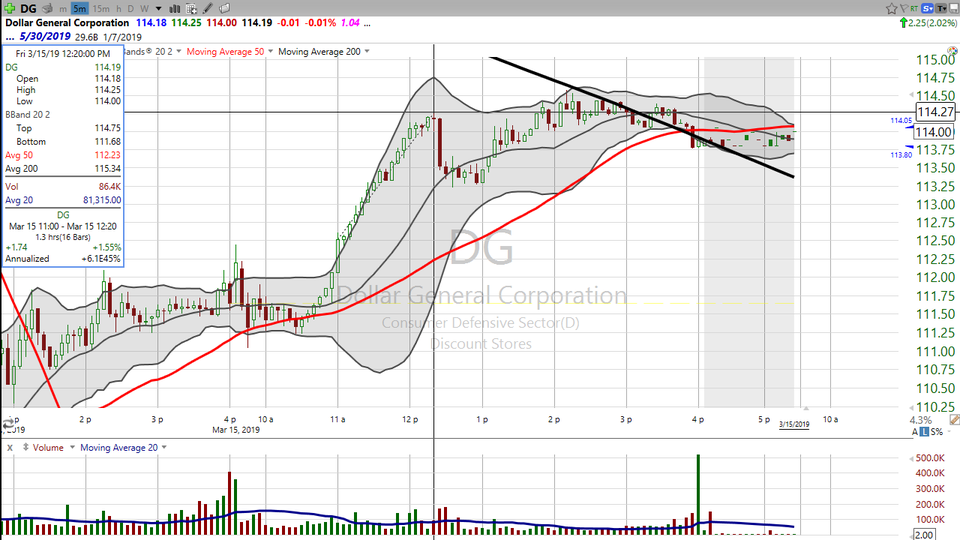This screenshot has width=960, height=540.
Task: Click the printer icon next to DG
Action: pyautogui.click(x=47, y=9)
